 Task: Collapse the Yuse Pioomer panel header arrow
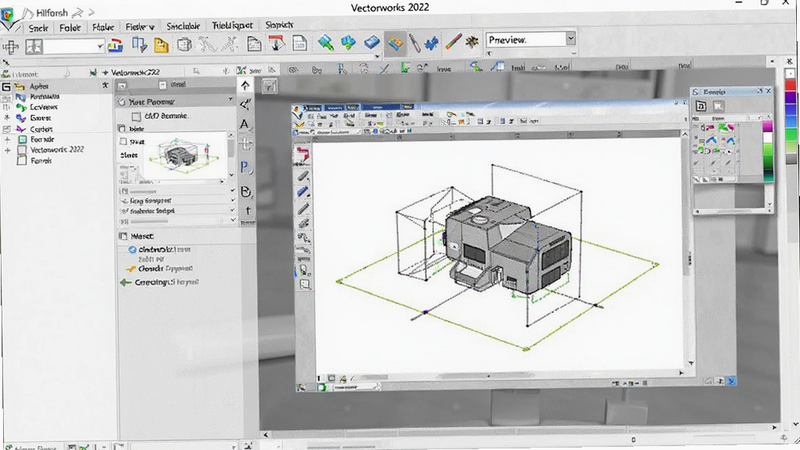click(231, 99)
